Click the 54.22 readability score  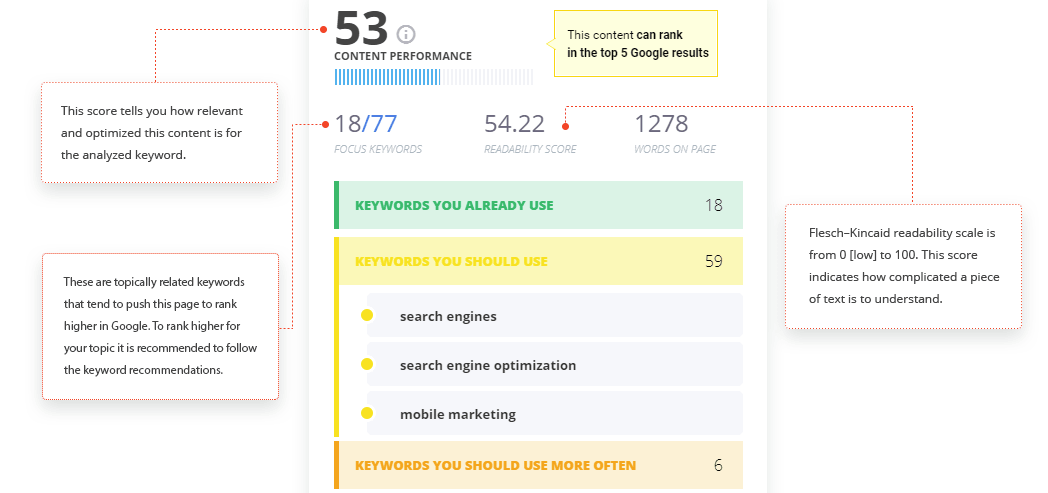[x=515, y=124]
